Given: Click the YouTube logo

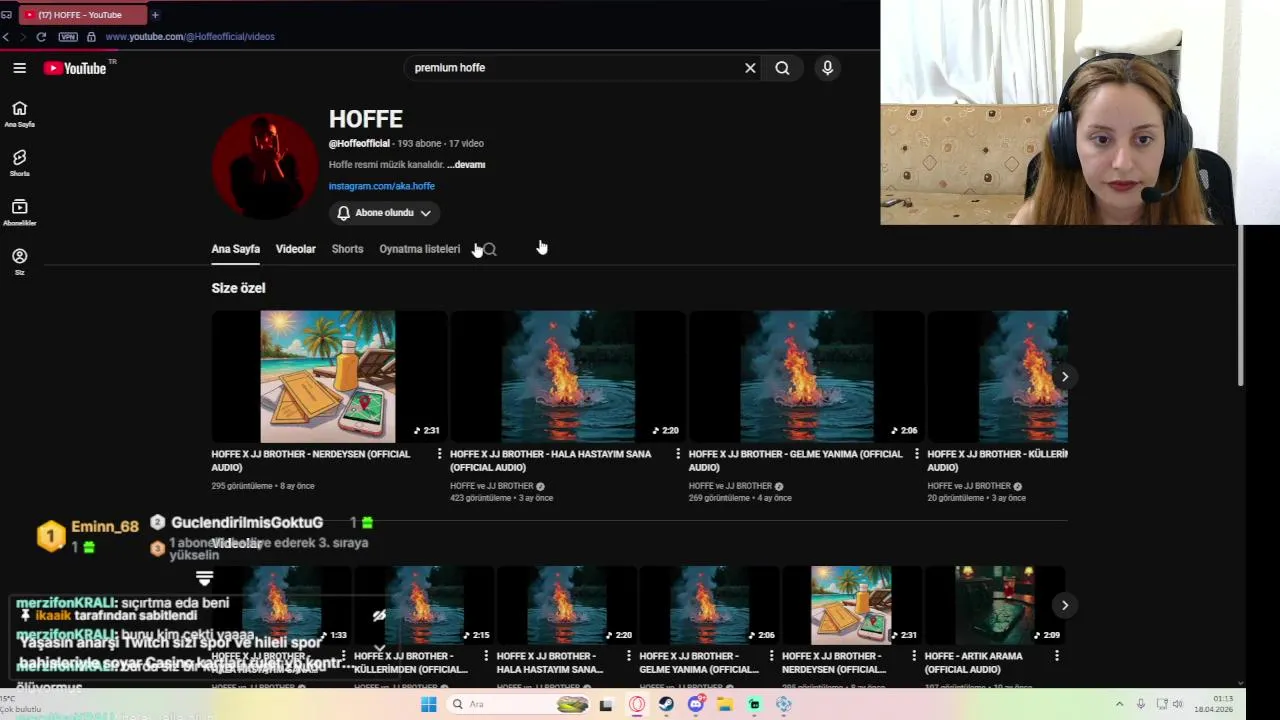Looking at the screenshot, I should point(75,68).
